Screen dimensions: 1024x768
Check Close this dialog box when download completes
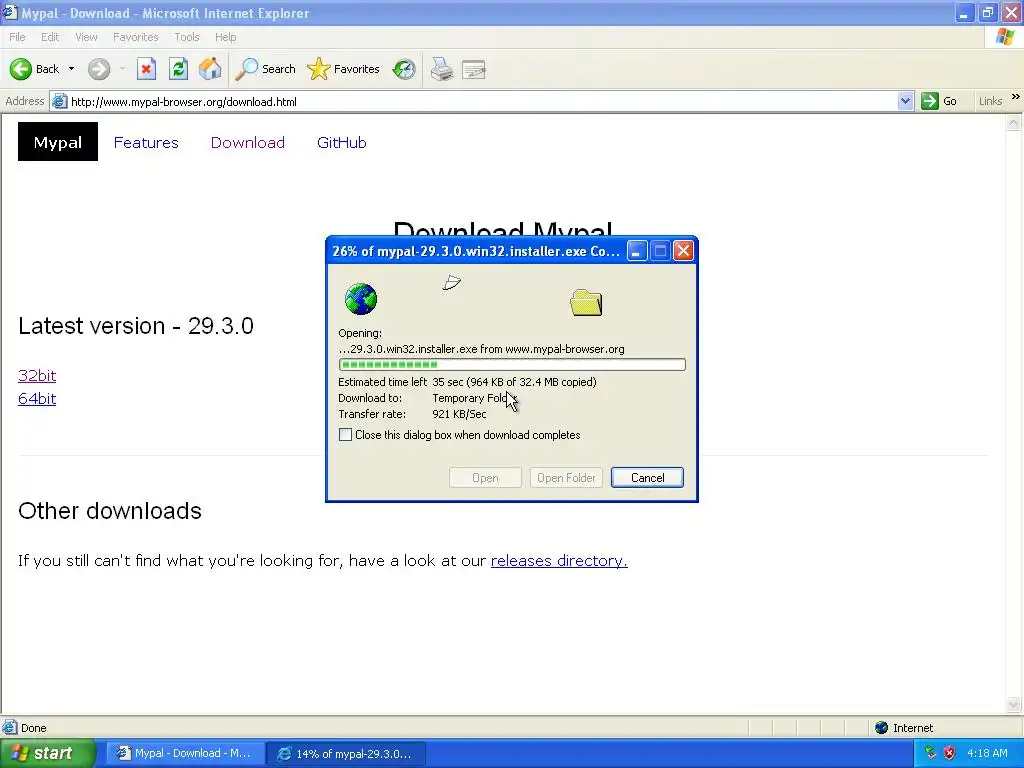(x=345, y=435)
